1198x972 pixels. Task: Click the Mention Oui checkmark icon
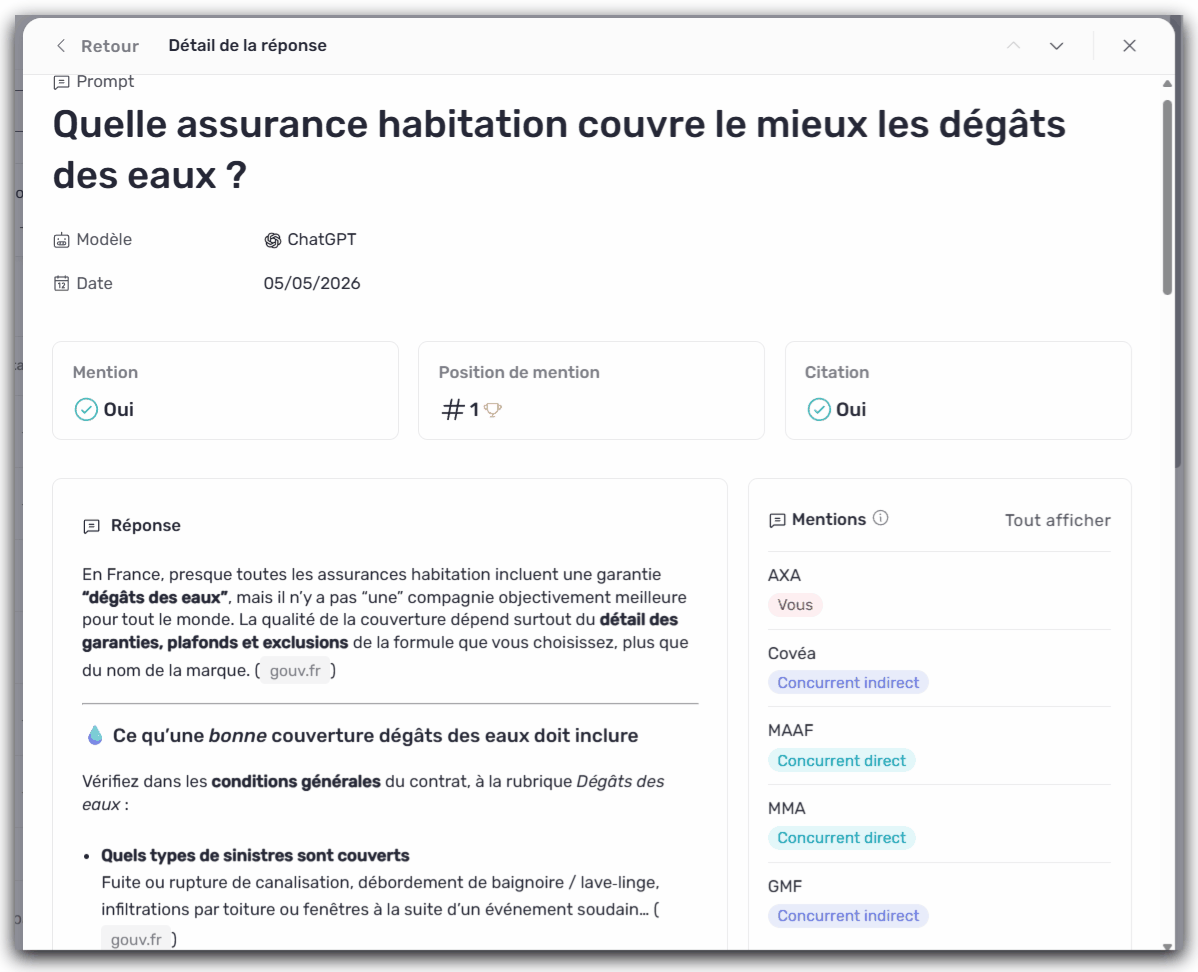(86, 410)
